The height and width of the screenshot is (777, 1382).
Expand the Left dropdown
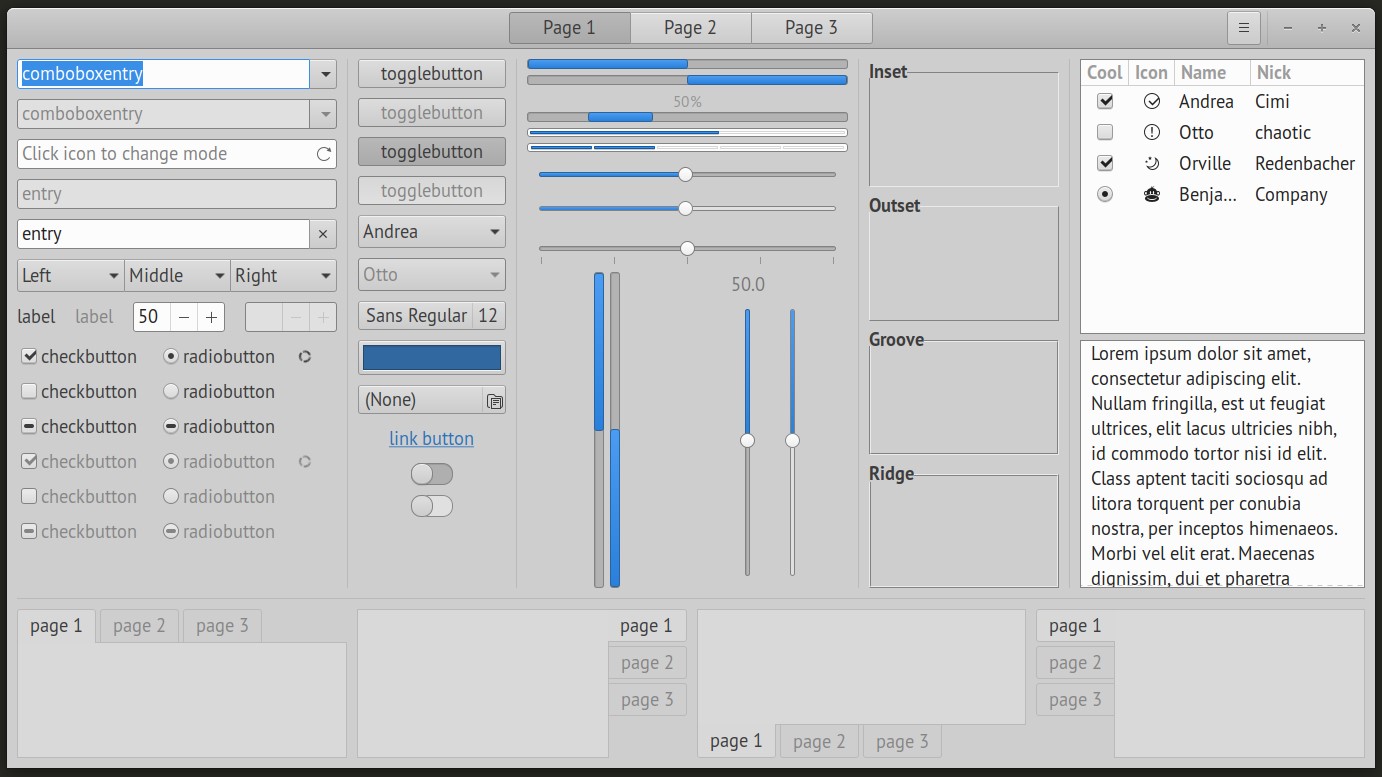71,276
